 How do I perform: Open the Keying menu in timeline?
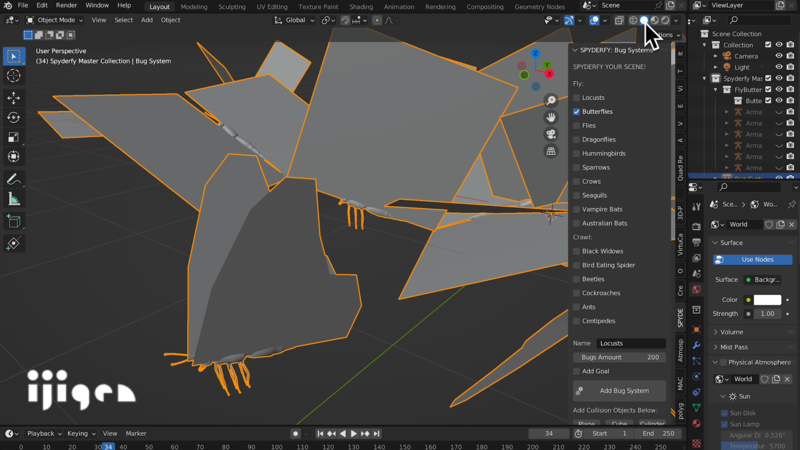(x=81, y=434)
